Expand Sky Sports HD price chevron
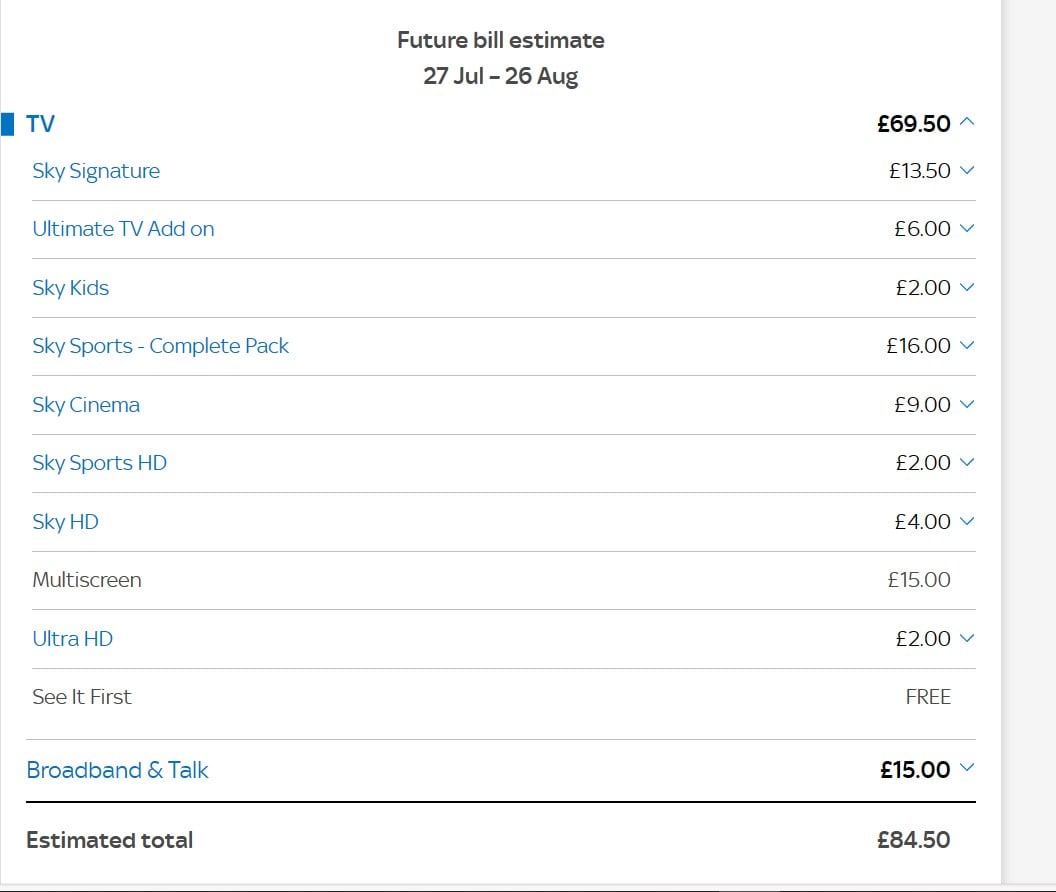Viewport: 1056px width, 892px height. pyautogui.click(x=967, y=462)
